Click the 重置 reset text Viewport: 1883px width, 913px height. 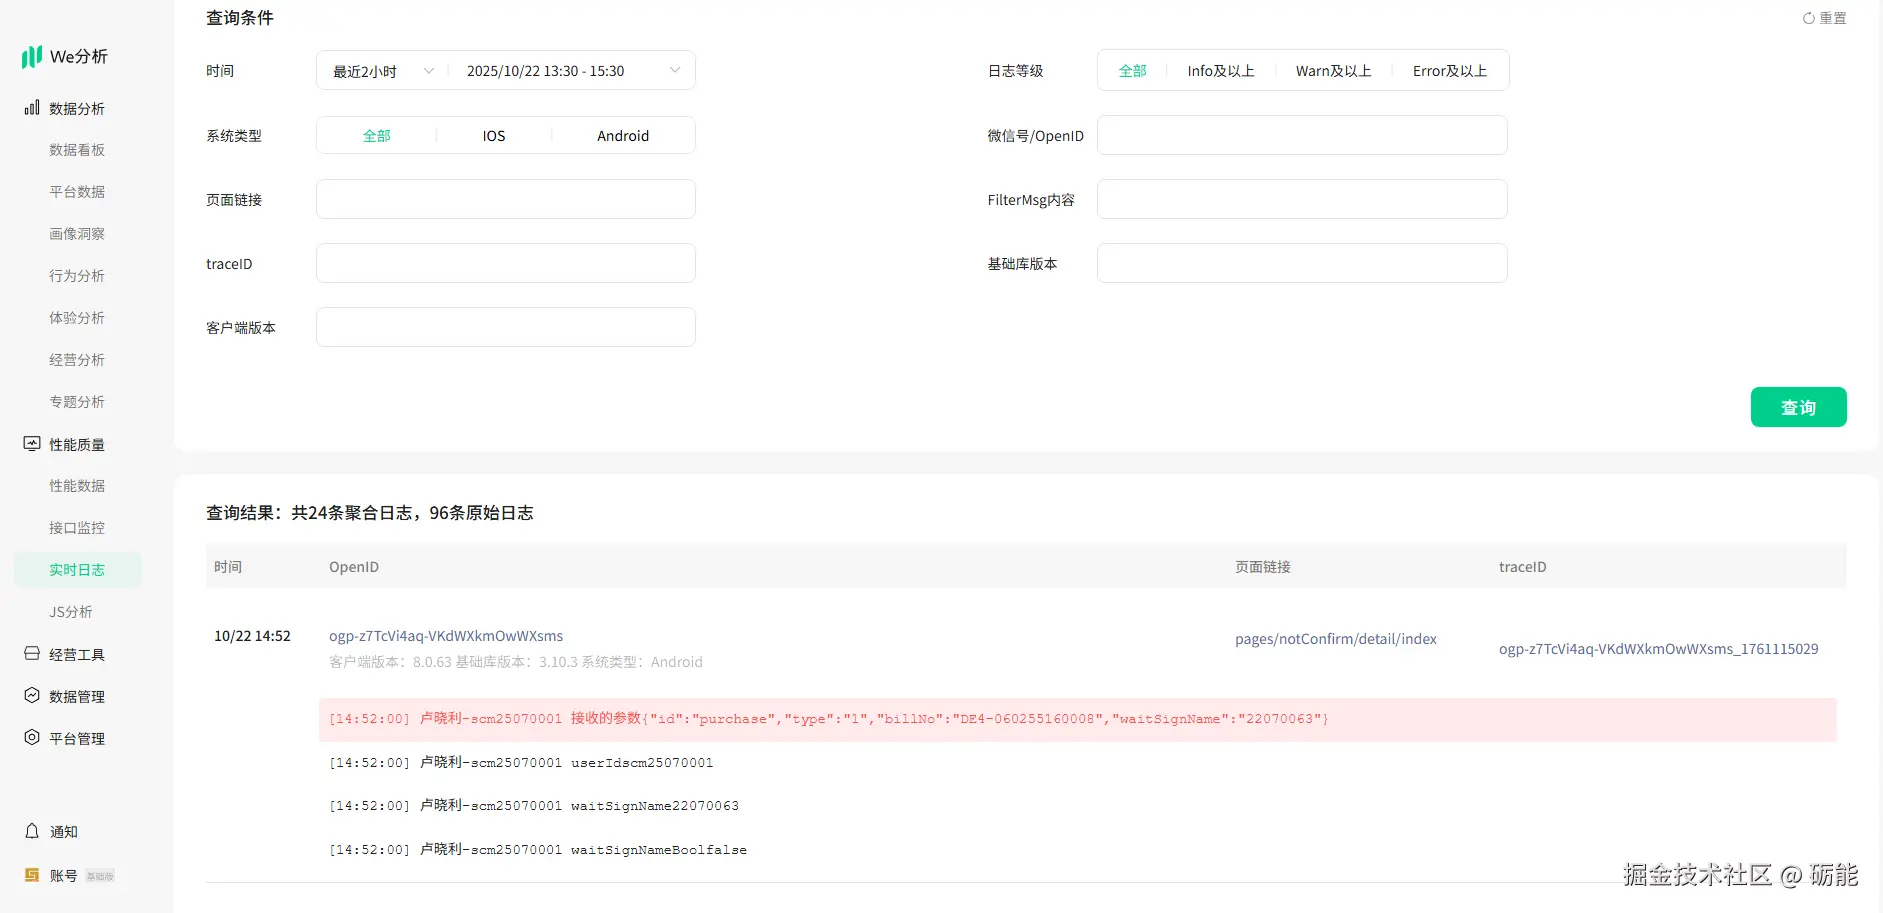(x=1833, y=18)
